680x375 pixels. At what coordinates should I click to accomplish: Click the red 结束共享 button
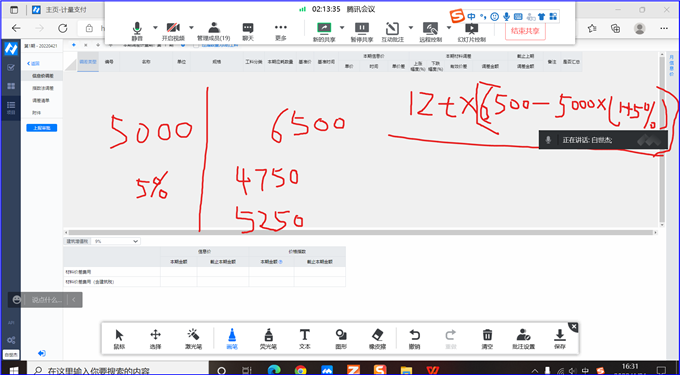525,31
